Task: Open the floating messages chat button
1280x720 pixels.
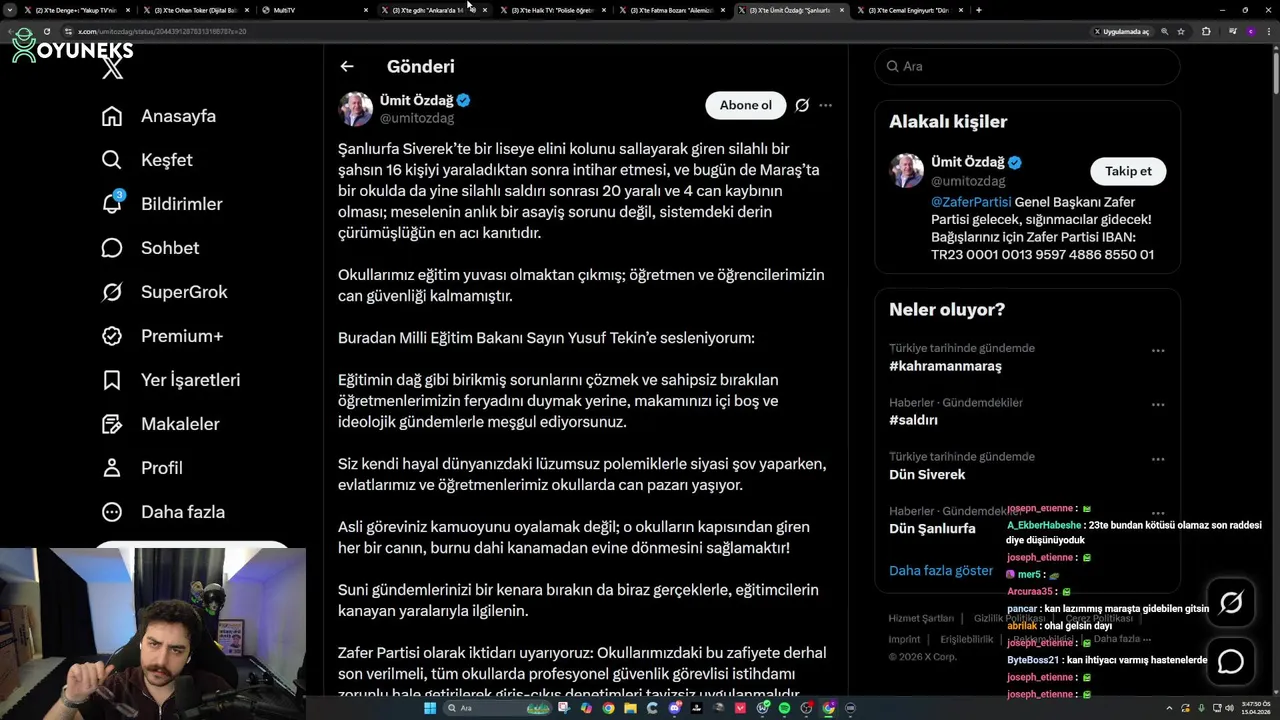Action: pyautogui.click(x=1231, y=662)
